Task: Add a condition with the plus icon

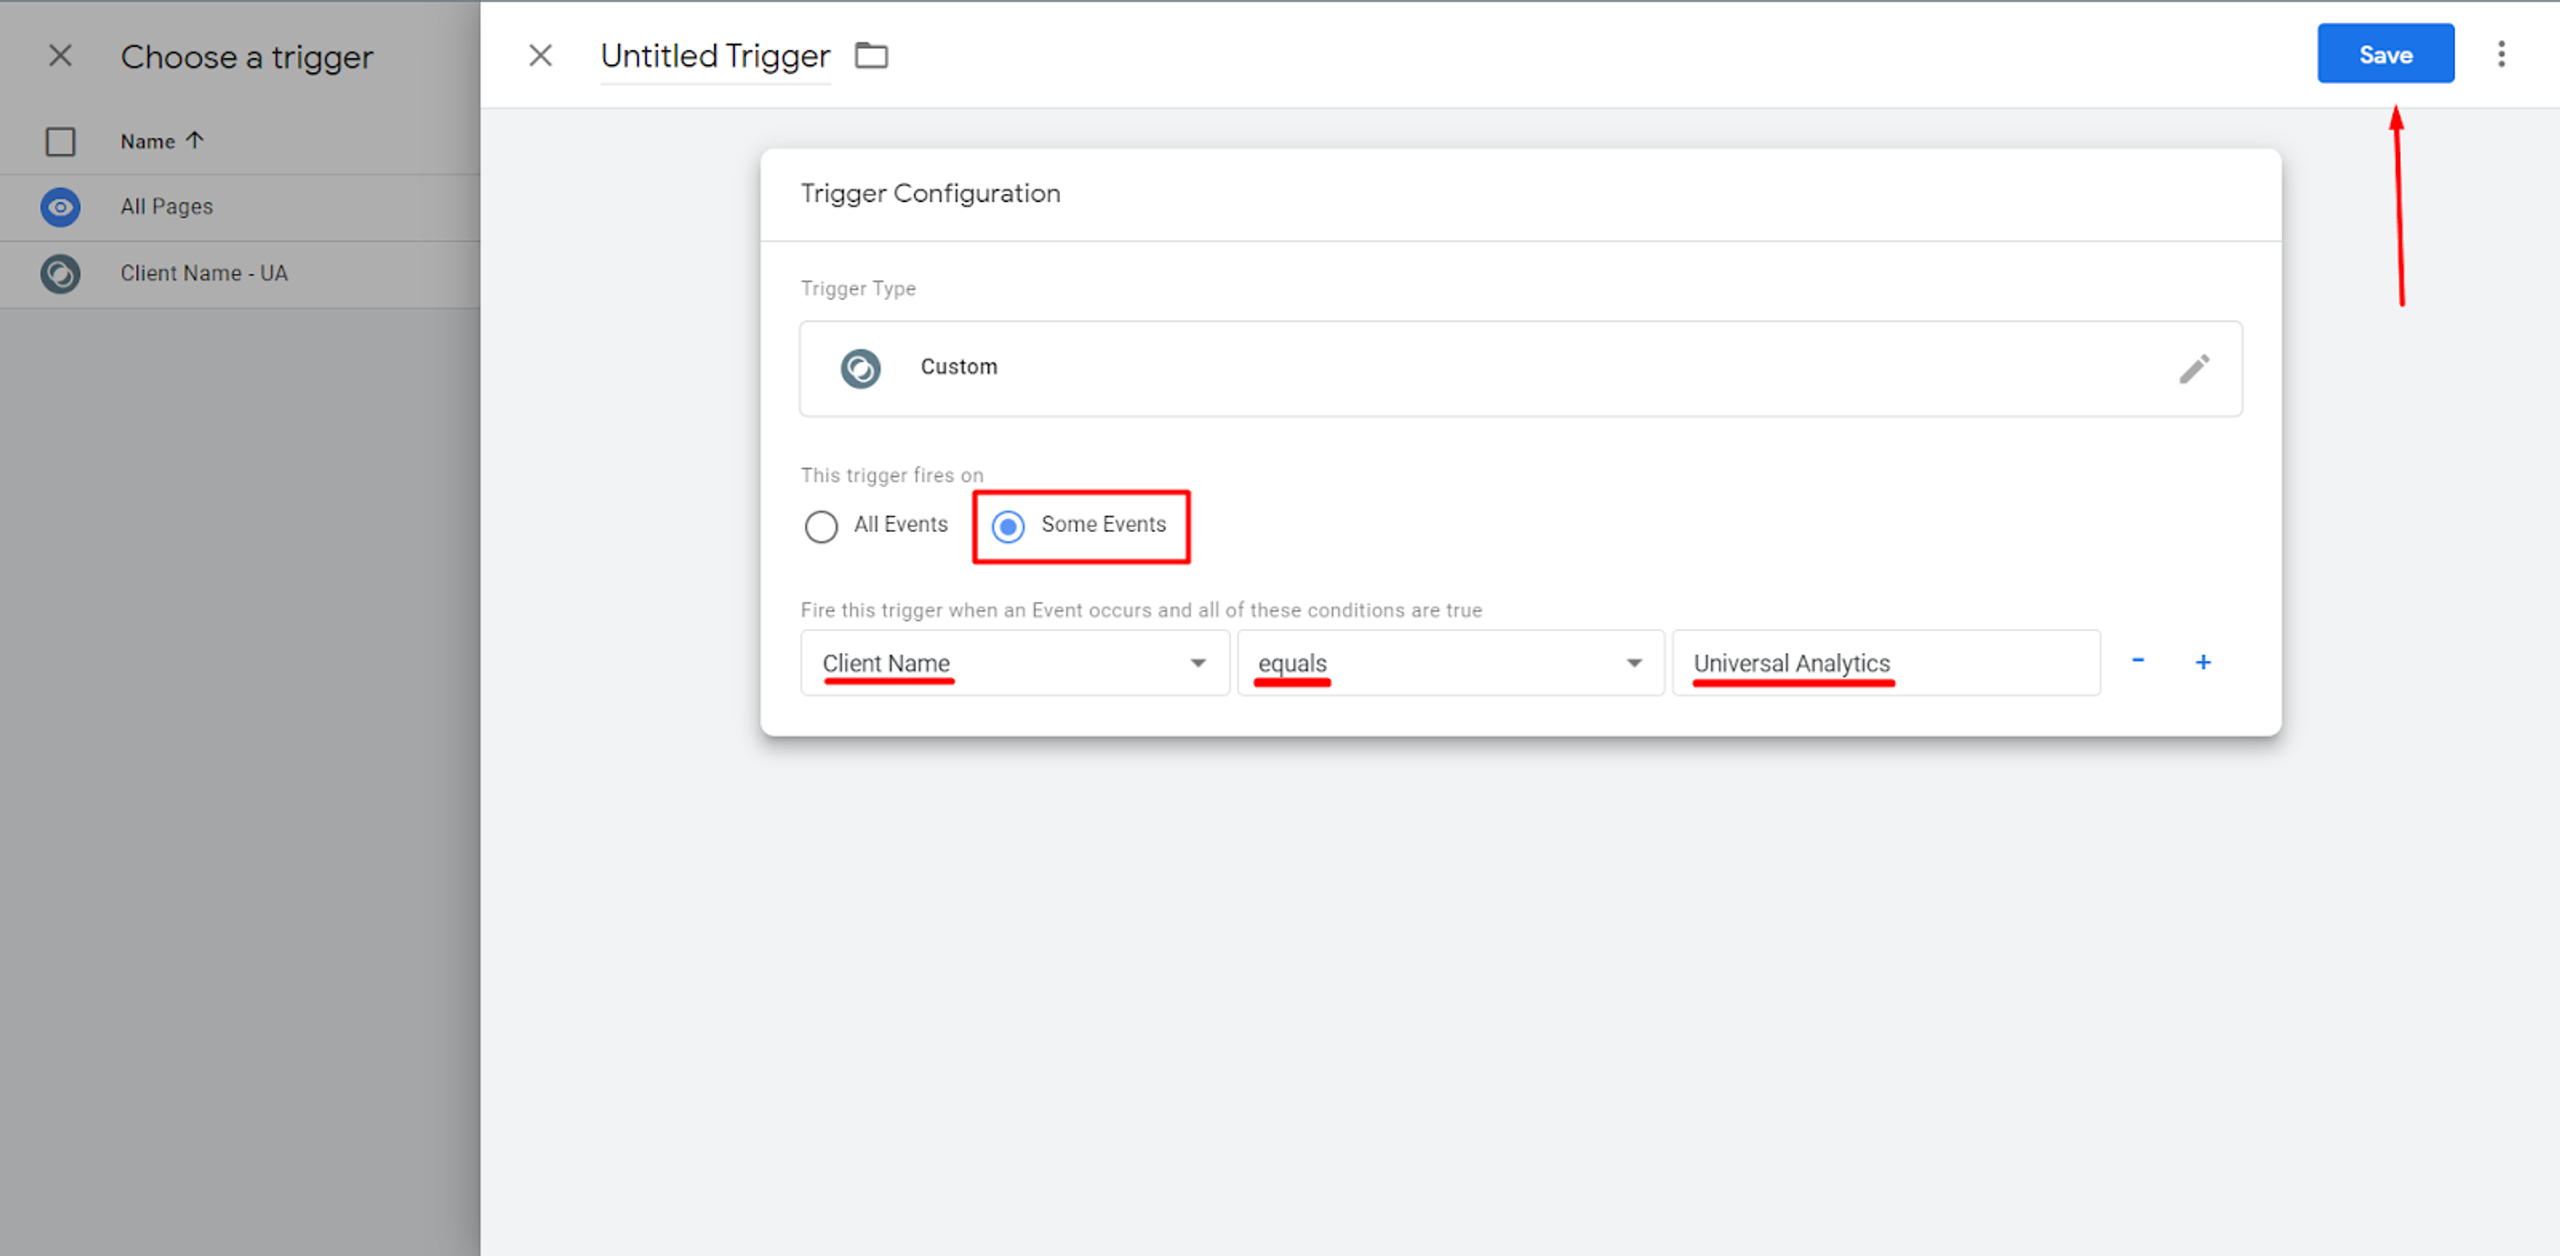Action: [x=2203, y=662]
